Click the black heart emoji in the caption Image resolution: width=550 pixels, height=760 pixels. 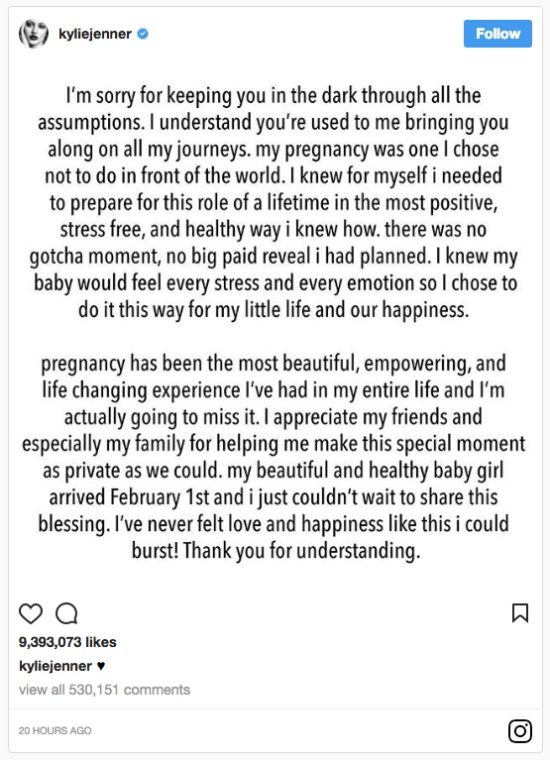coord(101,666)
